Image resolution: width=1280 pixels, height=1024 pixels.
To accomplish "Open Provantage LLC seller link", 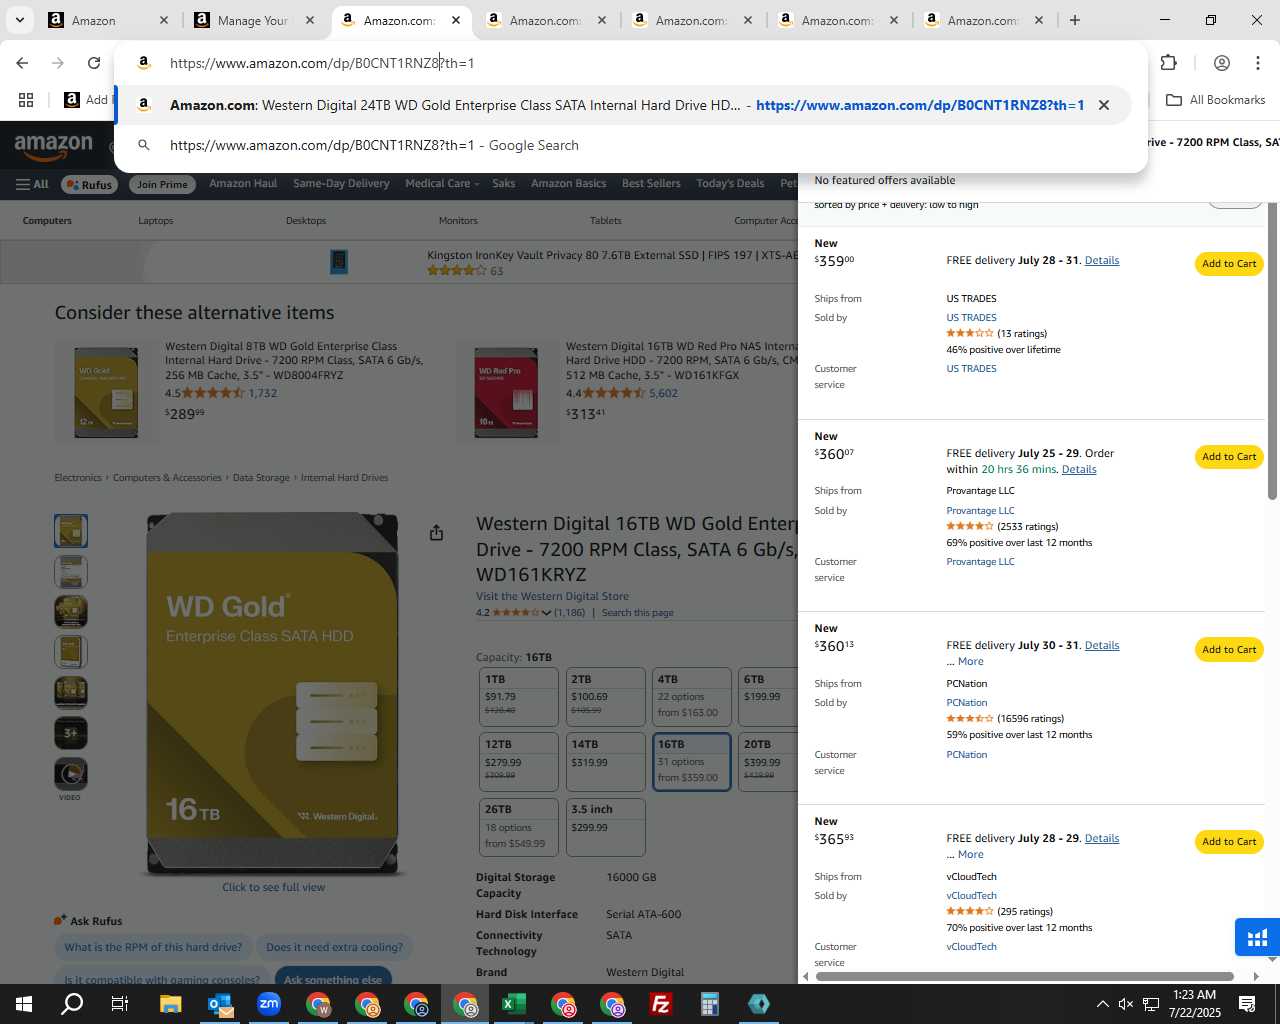I will tap(980, 511).
